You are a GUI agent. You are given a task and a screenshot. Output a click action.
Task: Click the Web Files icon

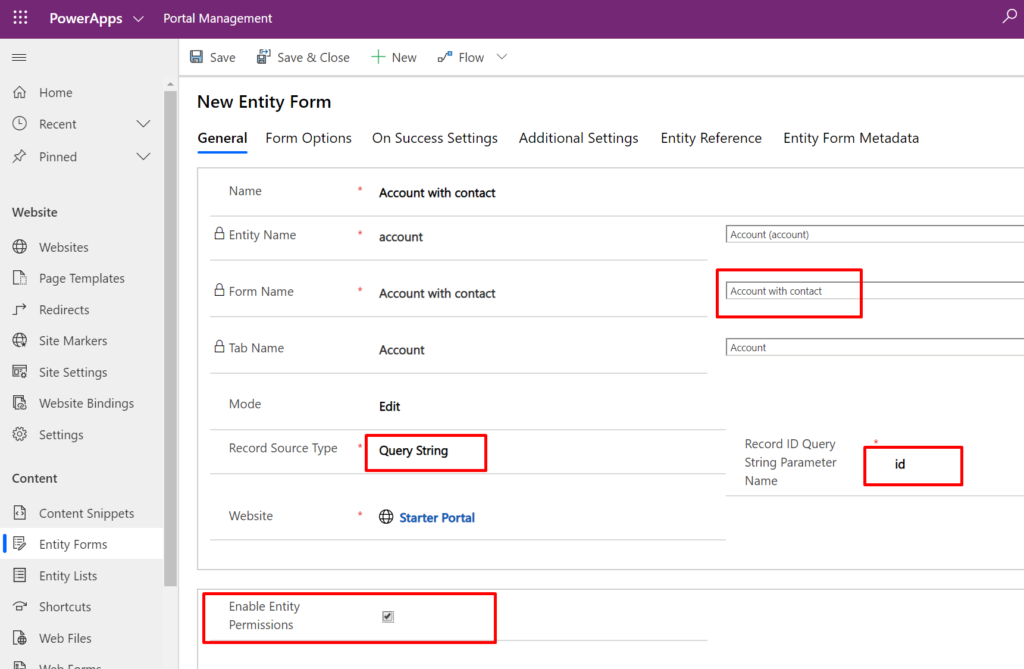coord(20,638)
